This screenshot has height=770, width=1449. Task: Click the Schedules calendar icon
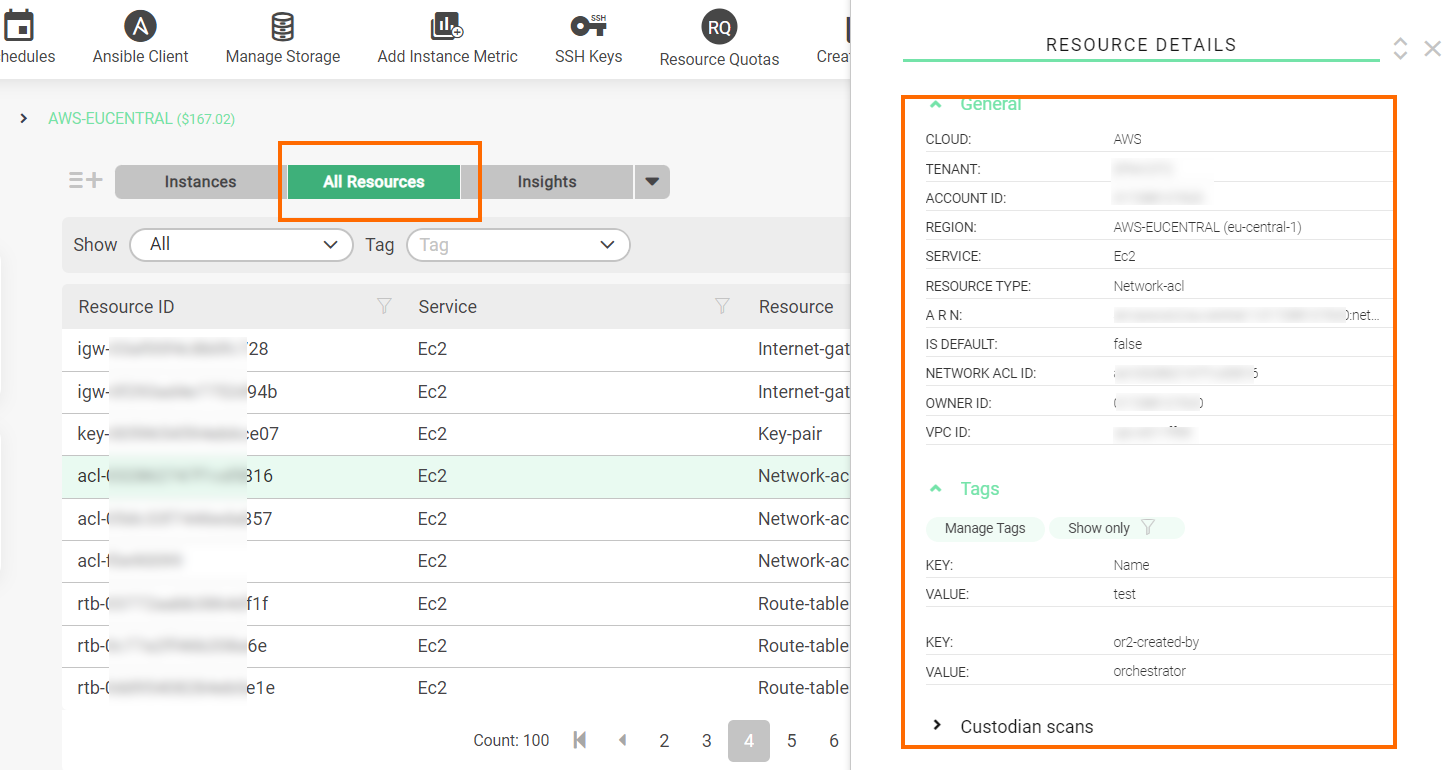point(18,26)
